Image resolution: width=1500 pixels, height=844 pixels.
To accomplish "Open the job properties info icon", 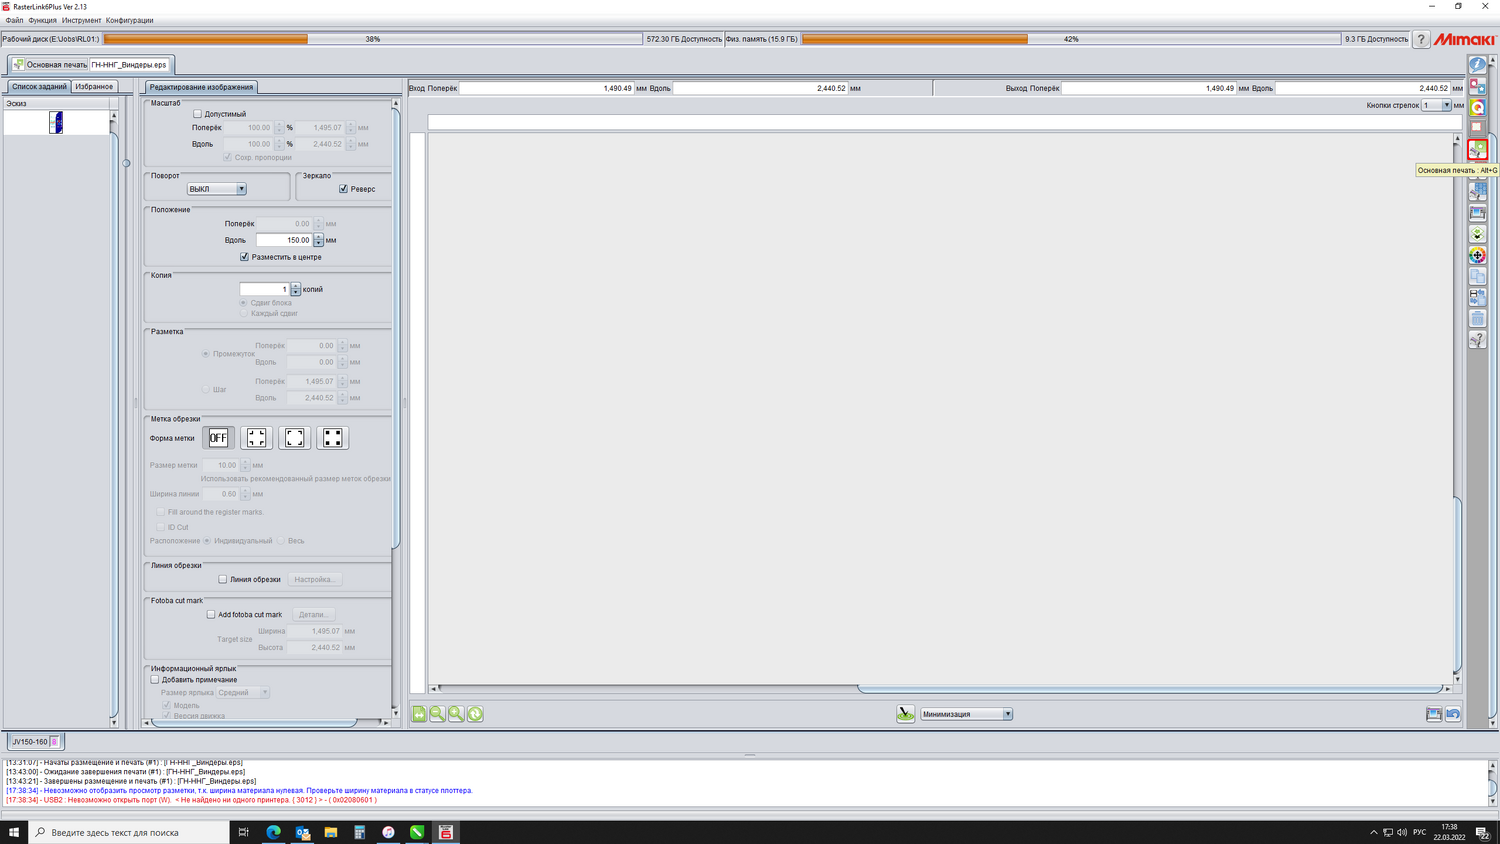I will 1477,65.
